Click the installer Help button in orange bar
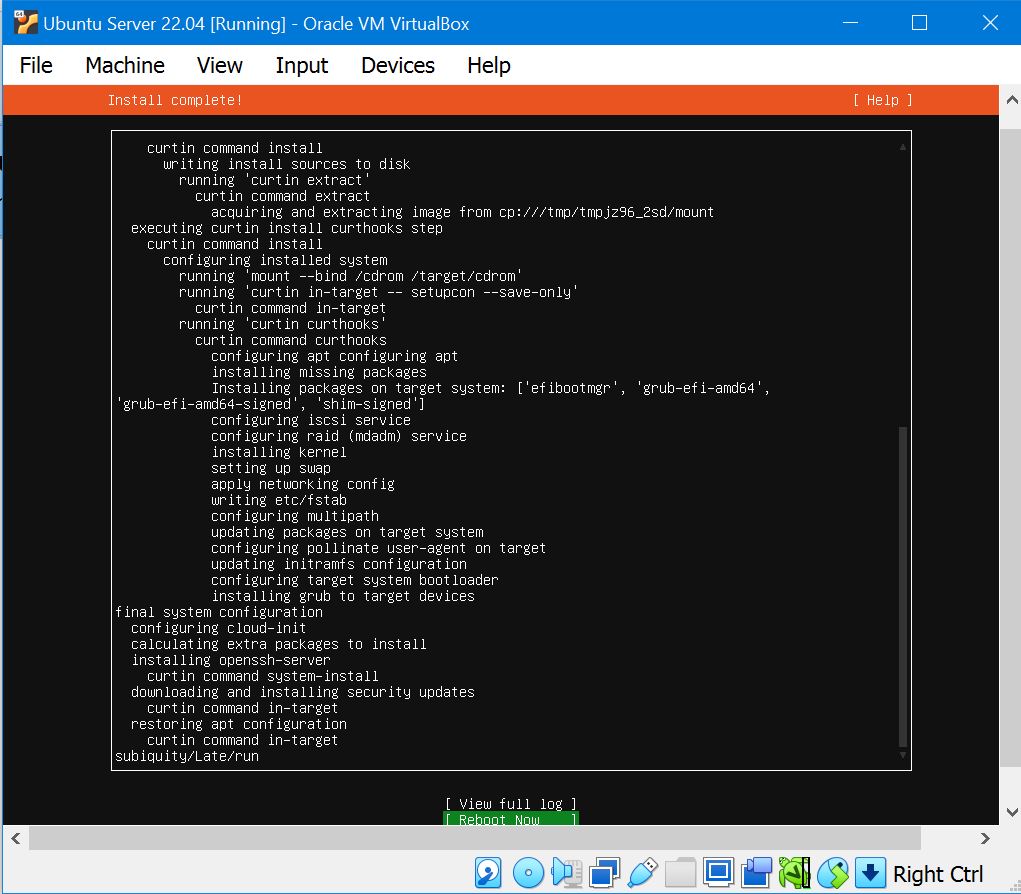 click(x=882, y=100)
